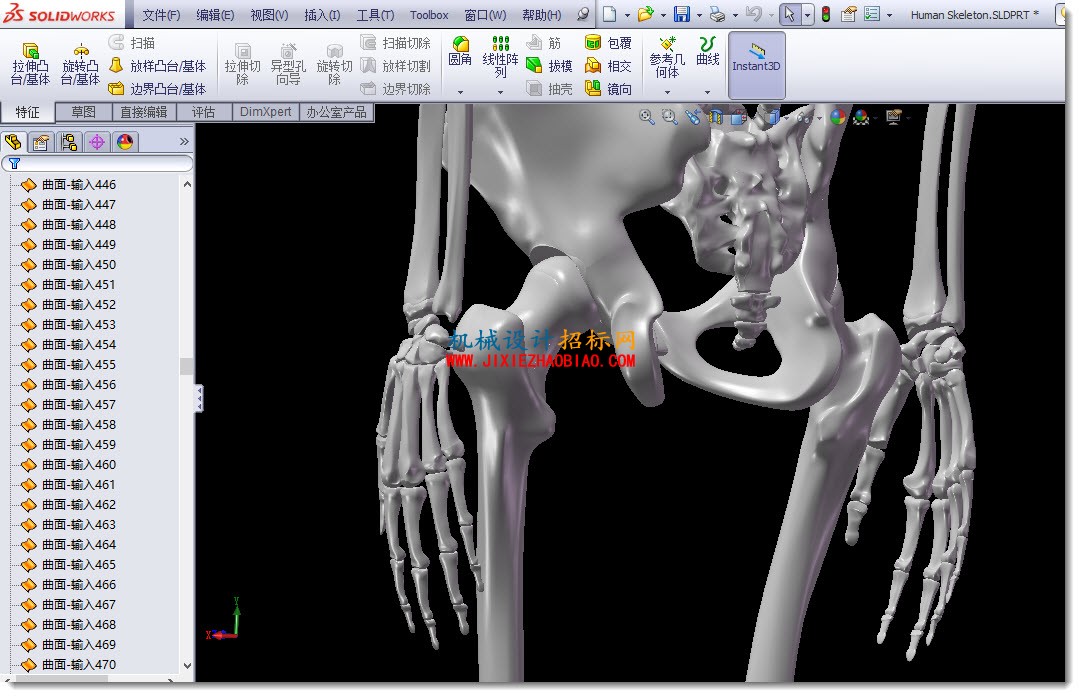Click the Rebuild traffic light icon
This screenshot has width=1080, height=697.
(826, 14)
